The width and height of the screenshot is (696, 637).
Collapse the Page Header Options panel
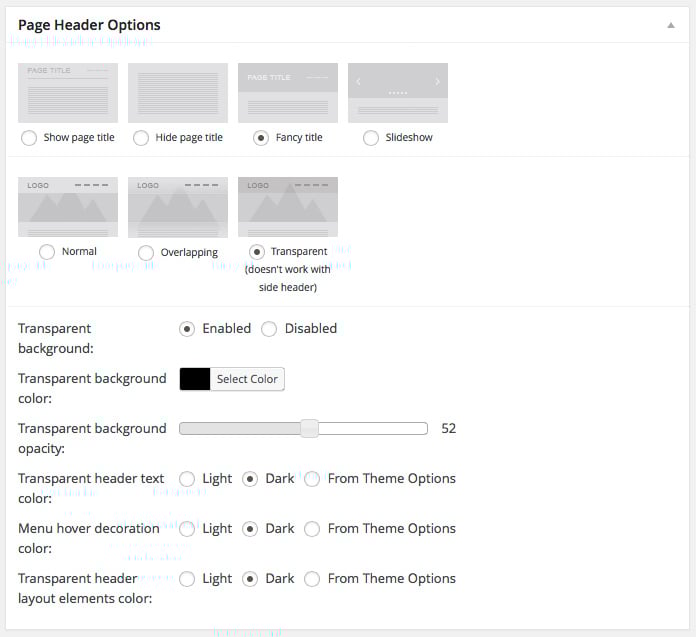(671, 25)
